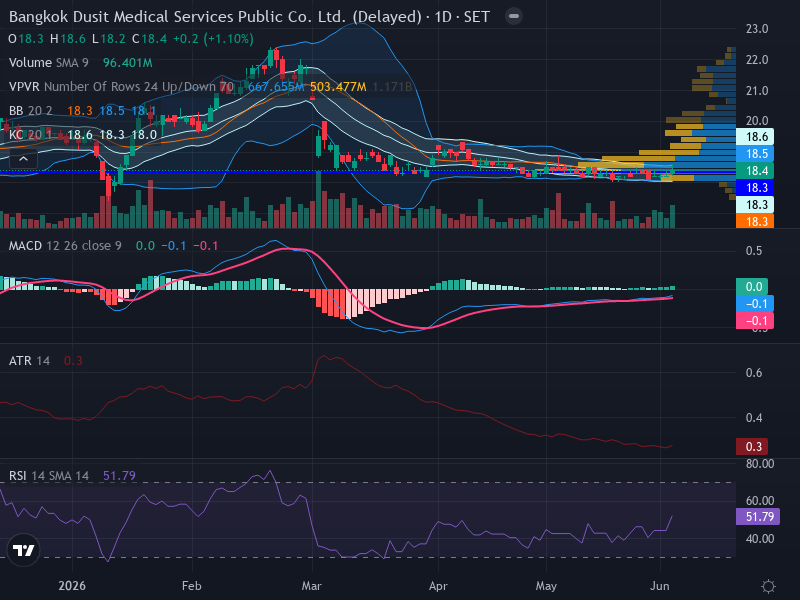Click the May label on time axis
Image resolution: width=800 pixels, height=600 pixels.
point(546,586)
